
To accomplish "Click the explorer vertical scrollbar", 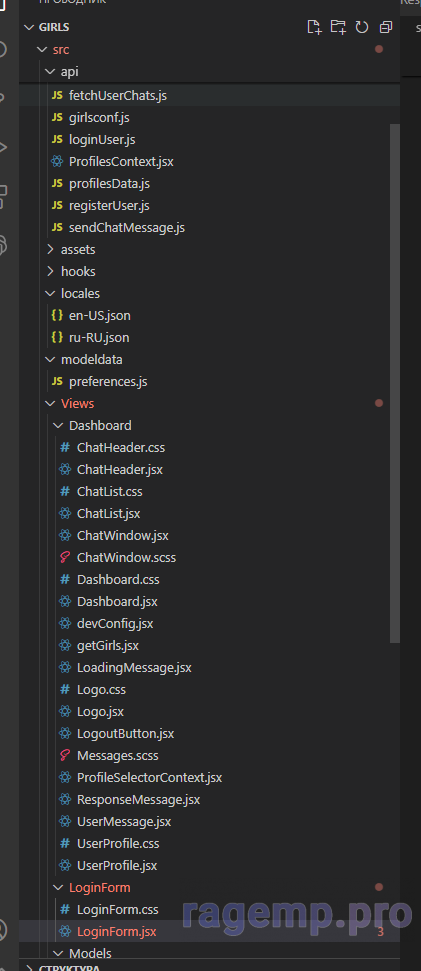I will [395, 383].
